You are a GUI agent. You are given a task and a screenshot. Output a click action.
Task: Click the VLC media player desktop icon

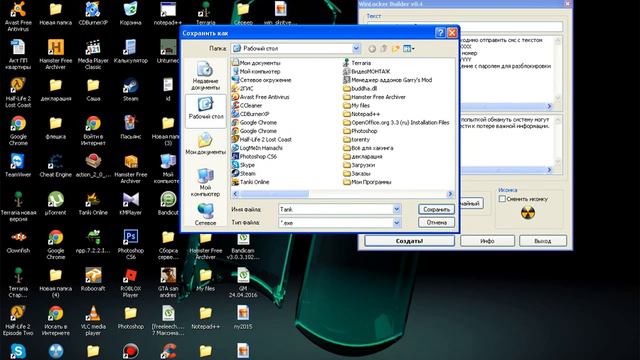93,320
